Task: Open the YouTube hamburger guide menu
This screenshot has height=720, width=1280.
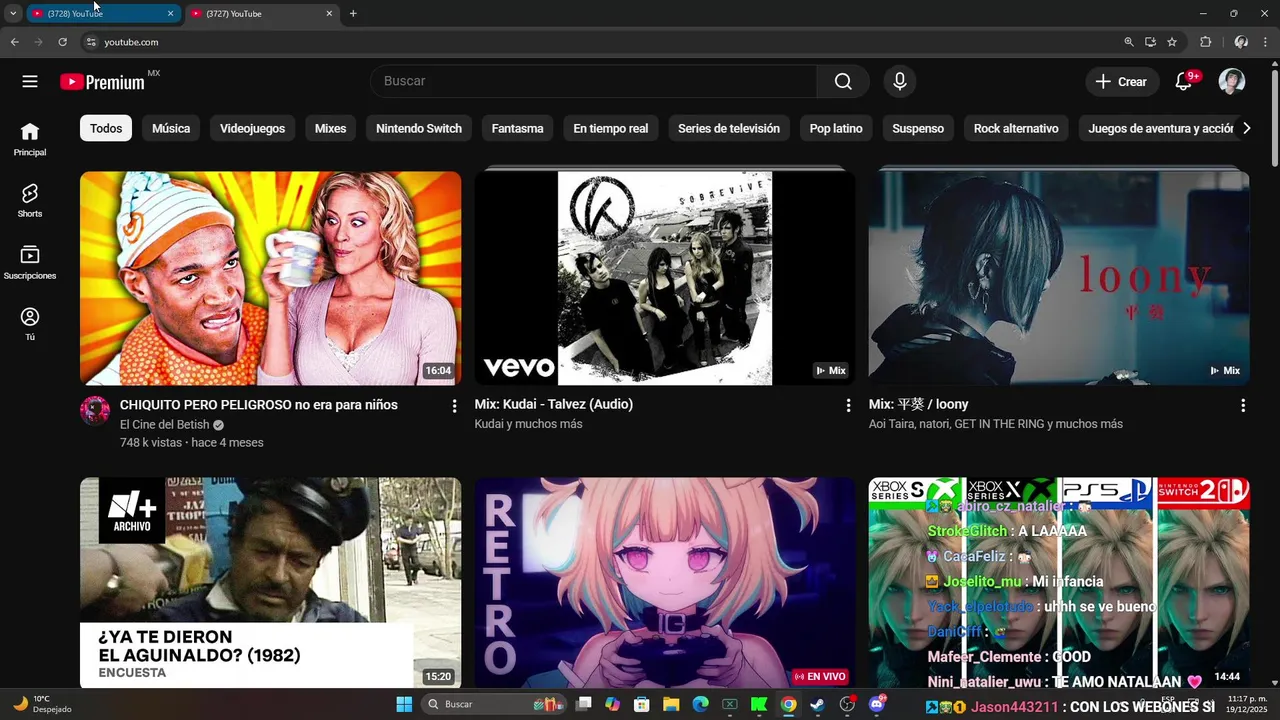Action: coord(30,81)
